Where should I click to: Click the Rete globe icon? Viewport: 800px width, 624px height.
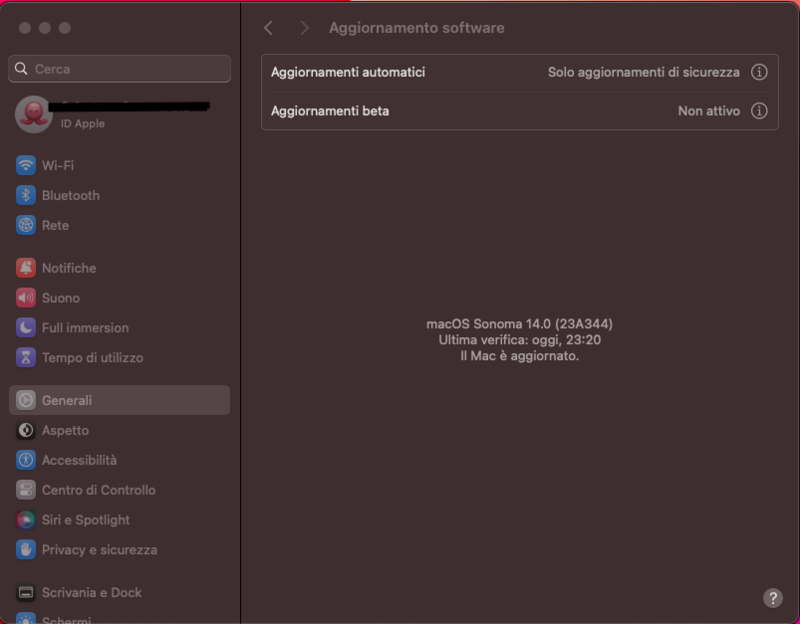pyautogui.click(x=26, y=225)
